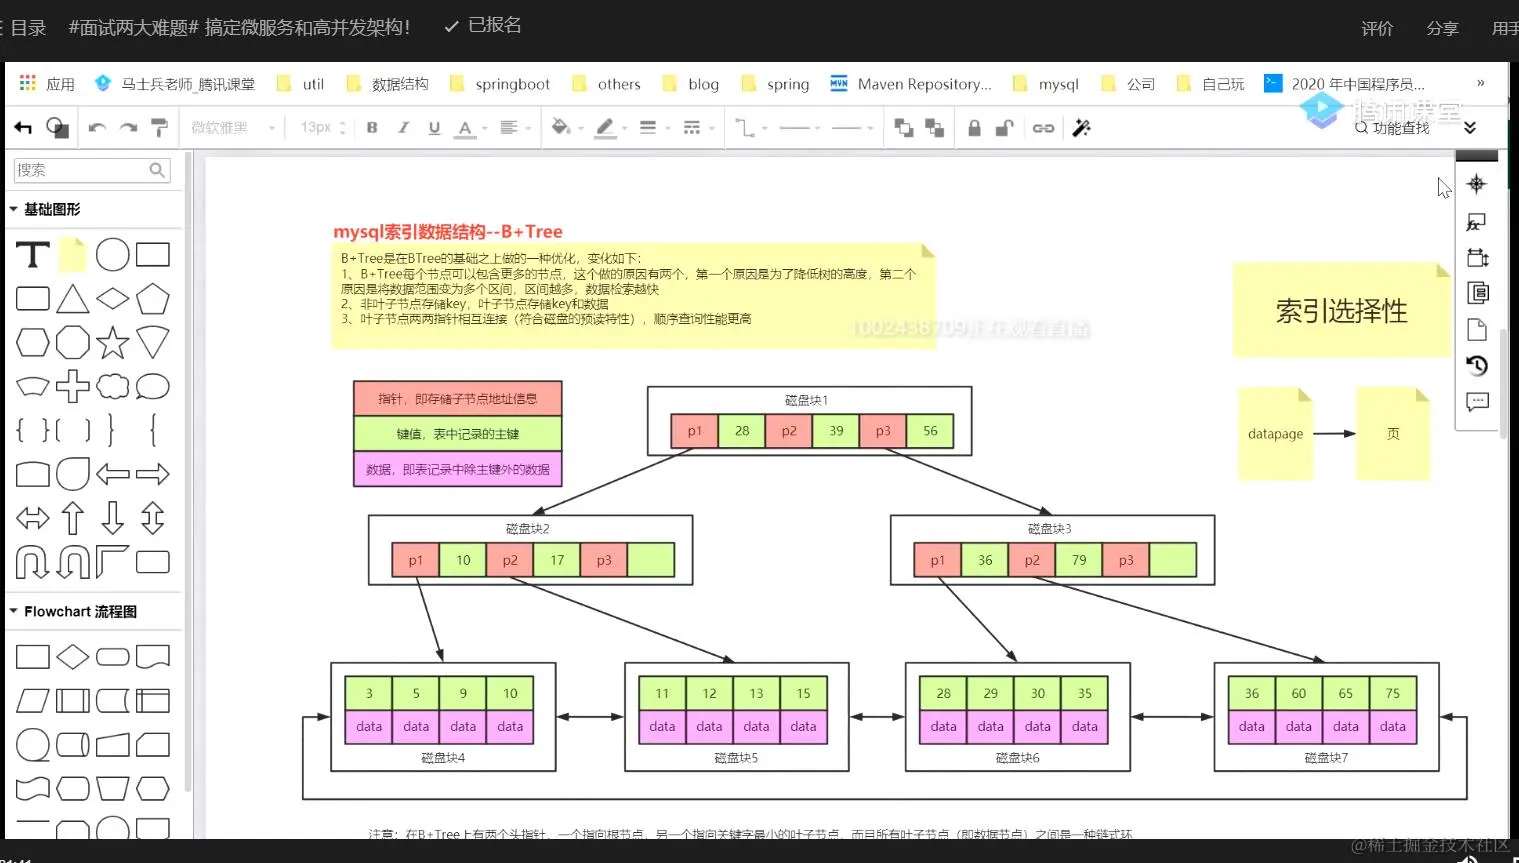Select the star shape
The height and width of the screenshot is (863, 1519).
point(113,343)
